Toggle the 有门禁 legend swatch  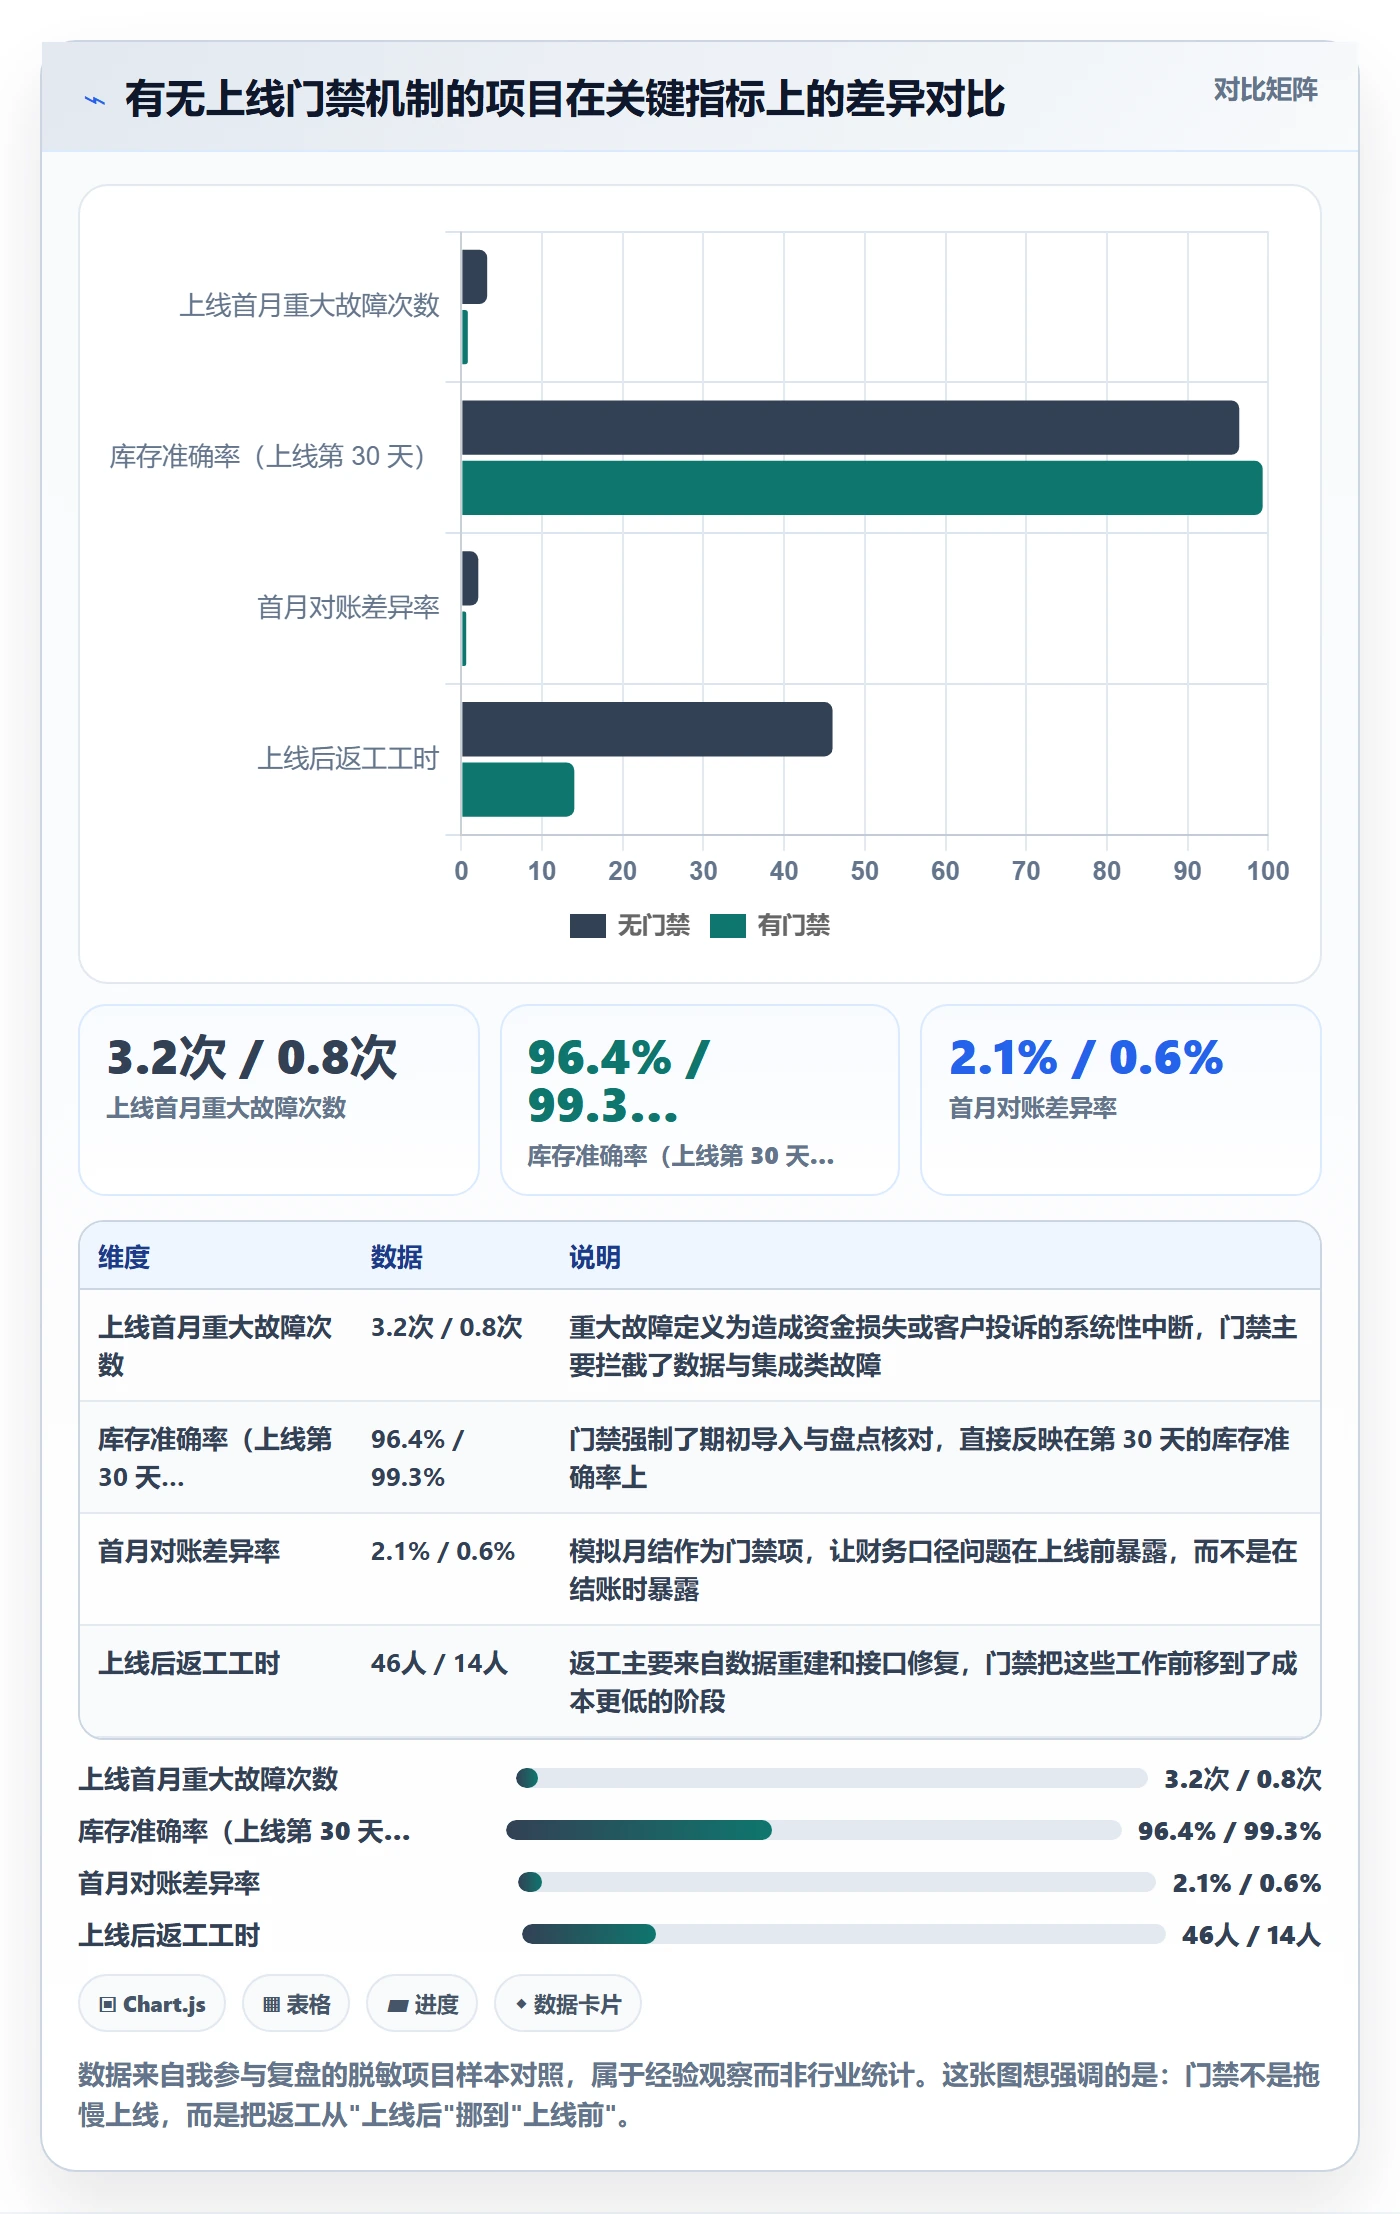[727, 926]
